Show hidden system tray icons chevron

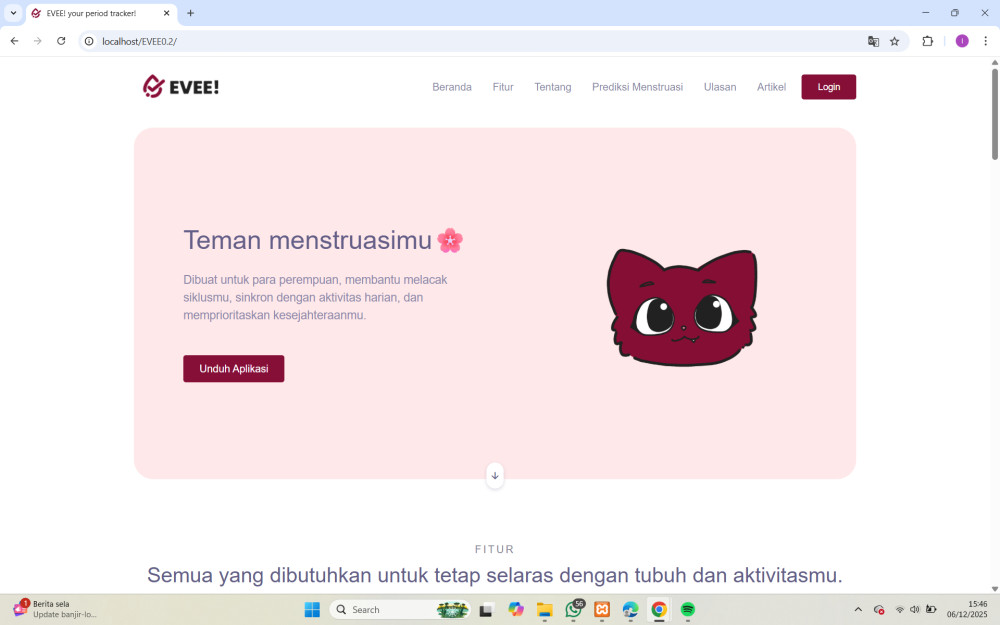coord(857,609)
